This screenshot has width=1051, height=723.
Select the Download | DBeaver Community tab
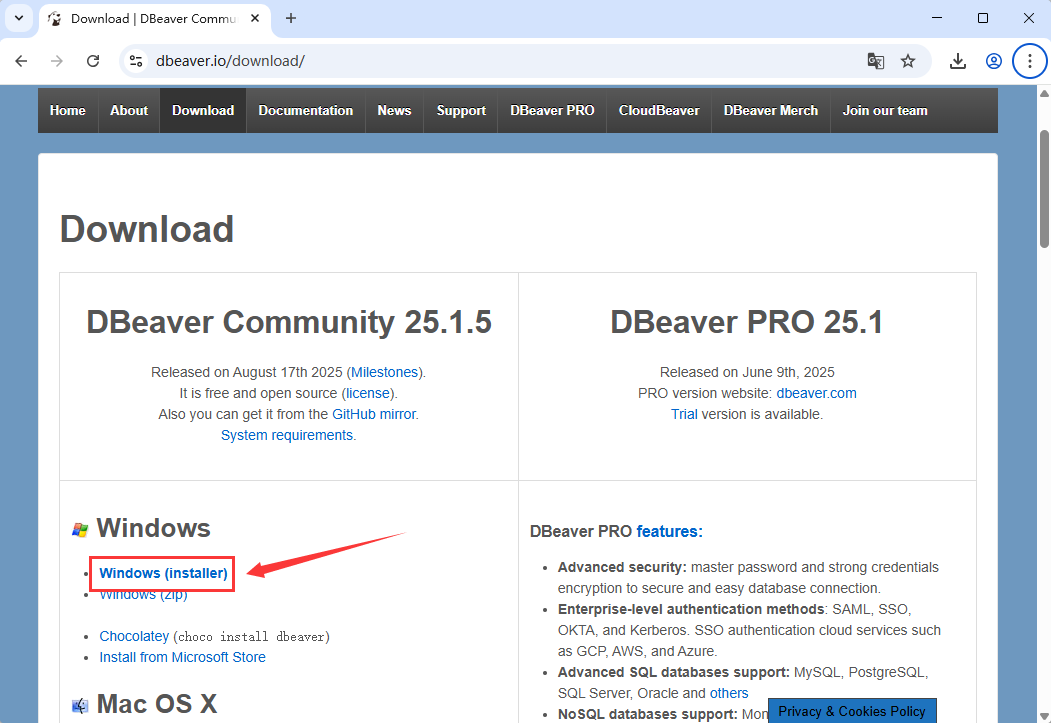pos(150,18)
